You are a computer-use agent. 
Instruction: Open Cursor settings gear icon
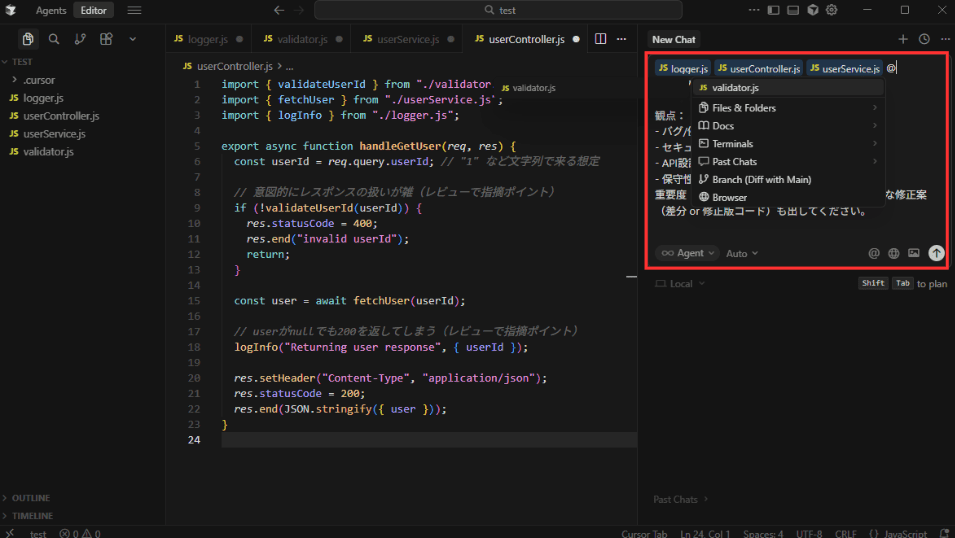tap(831, 10)
